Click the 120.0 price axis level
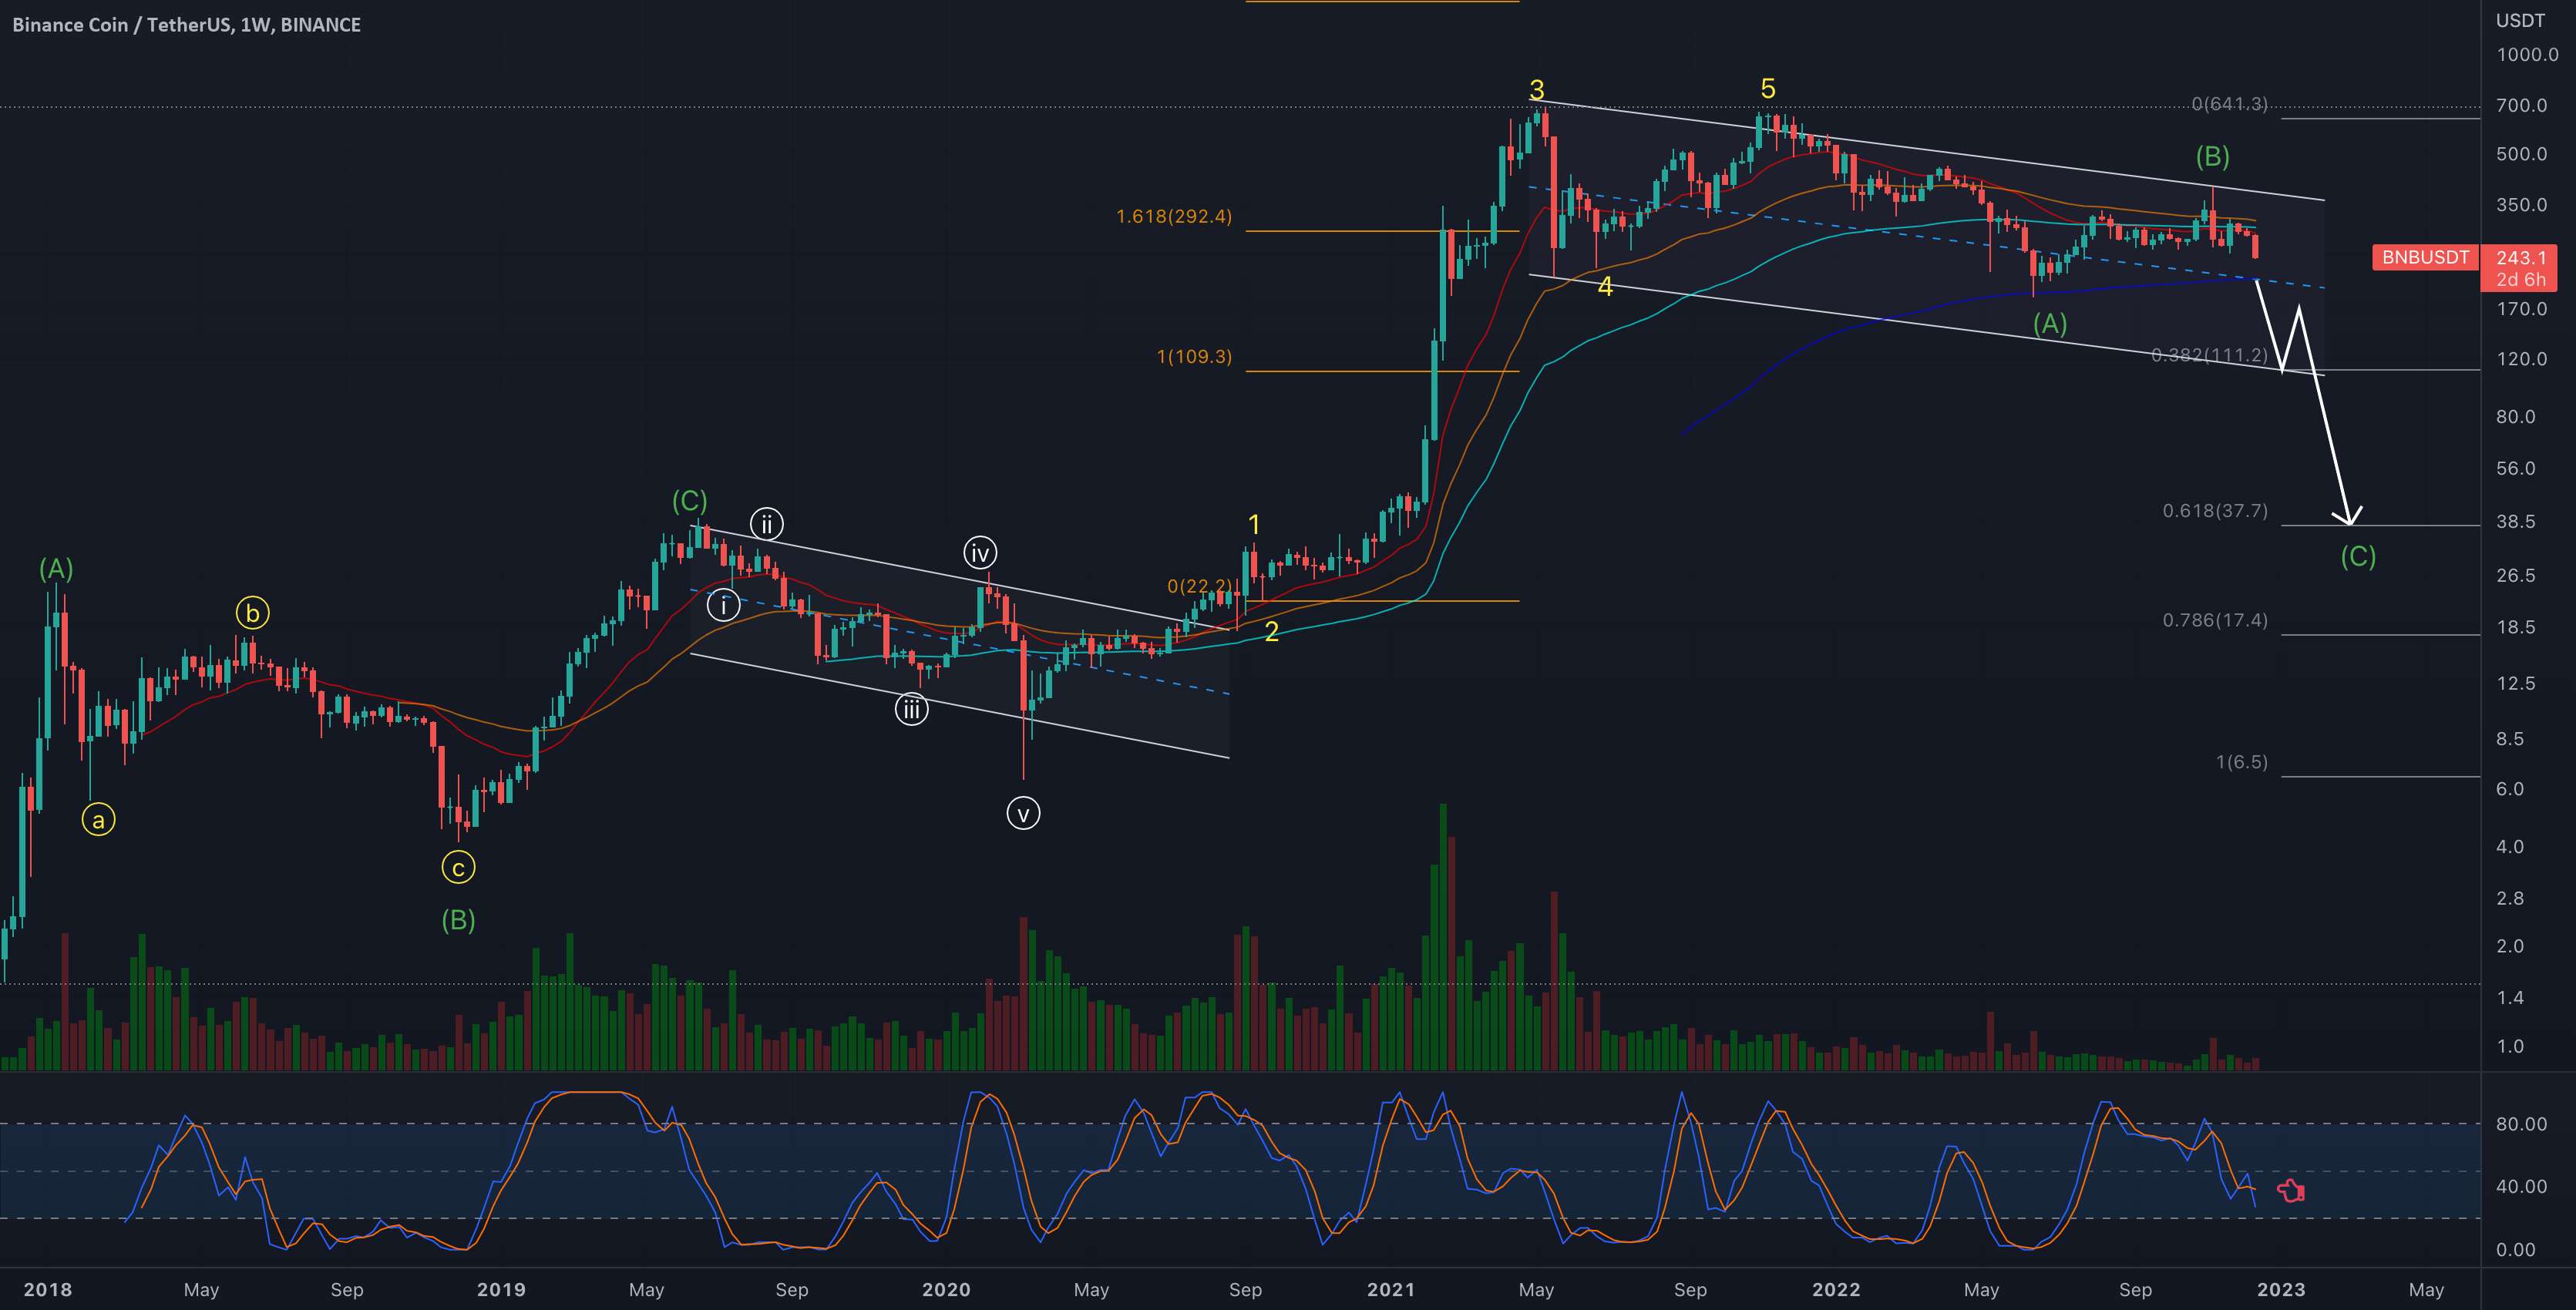Screen dimensions: 2576x1310 tap(2521, 359)
